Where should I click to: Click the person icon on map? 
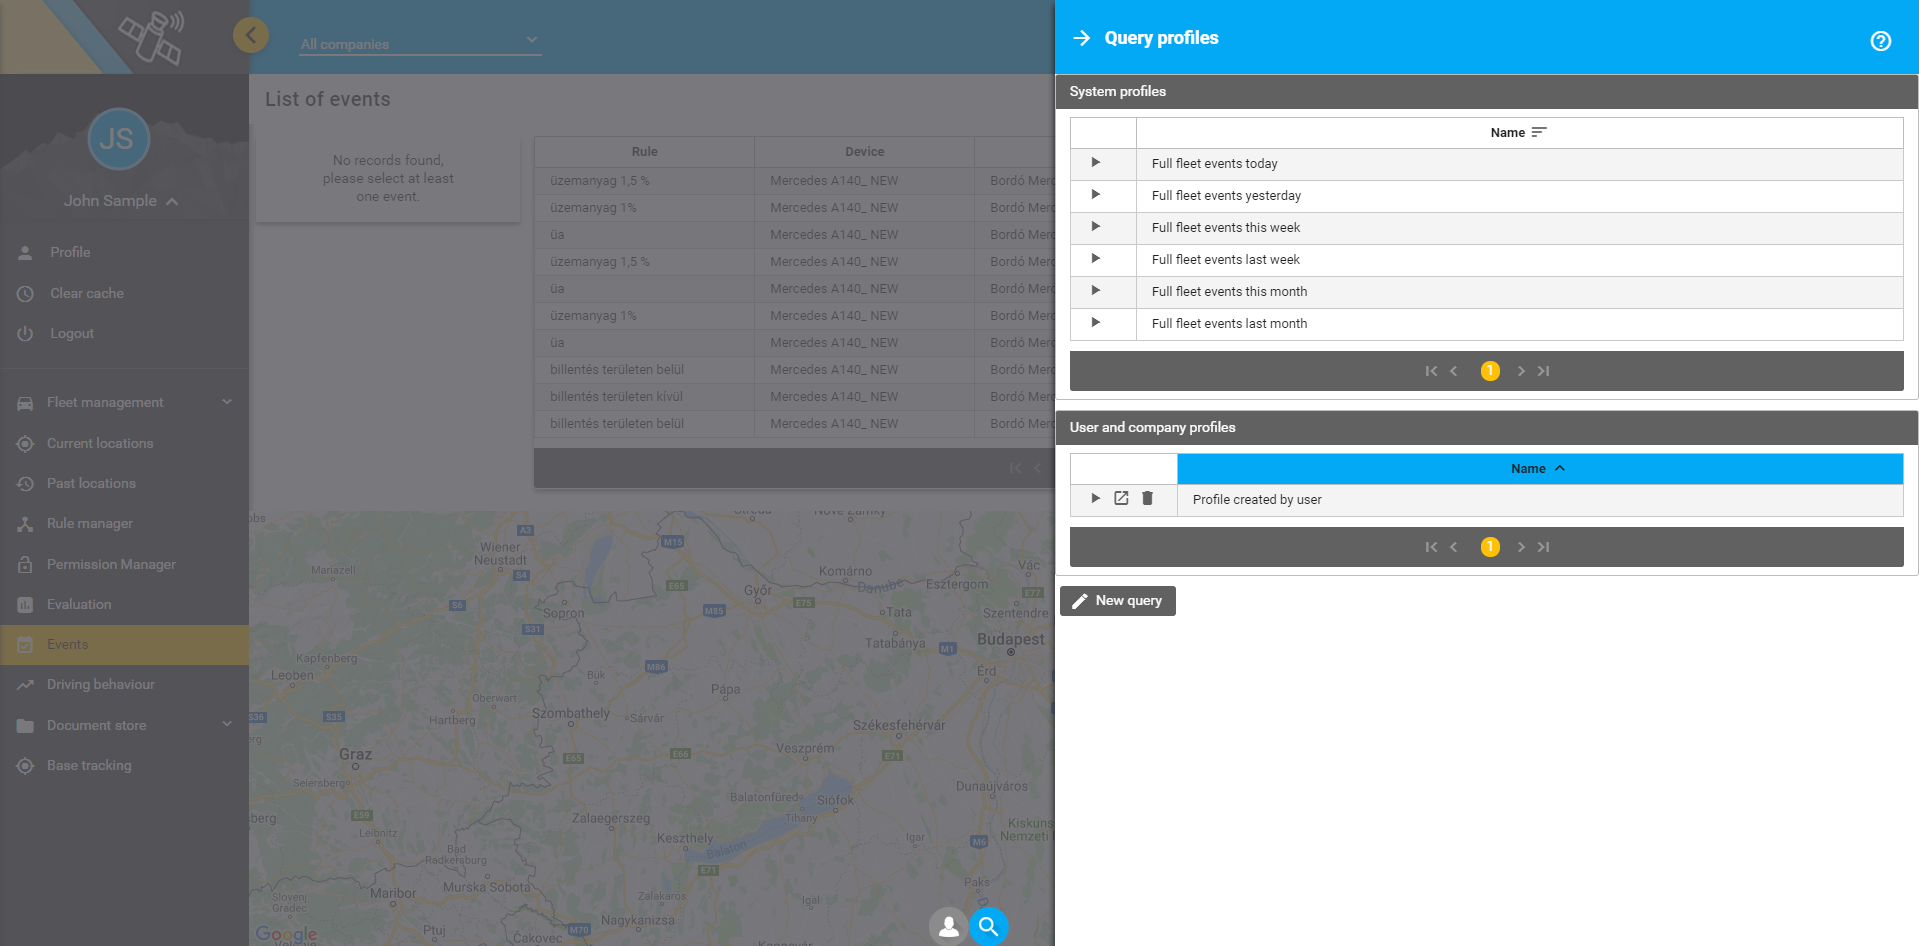(x=948, y=926)
